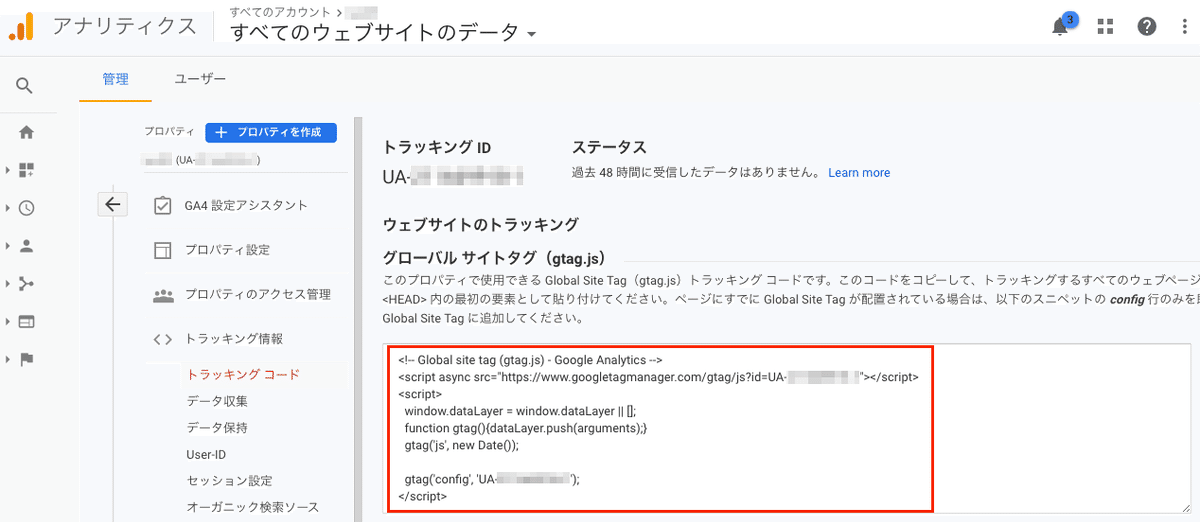Click the プロパティを作成 button
Screen dimensions: 1200x522
point(271,132)
